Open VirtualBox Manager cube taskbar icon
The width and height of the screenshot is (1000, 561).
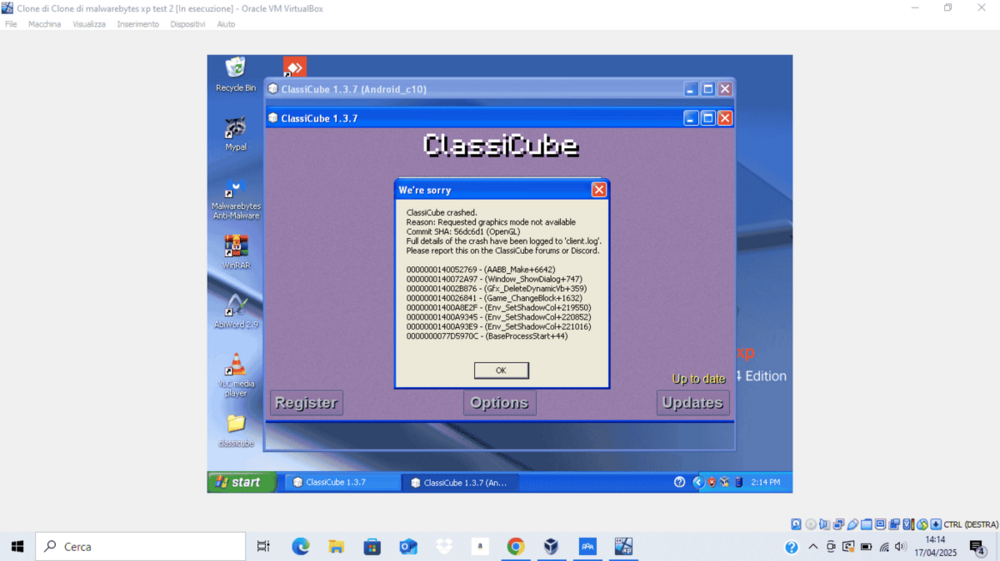point(552,546)
